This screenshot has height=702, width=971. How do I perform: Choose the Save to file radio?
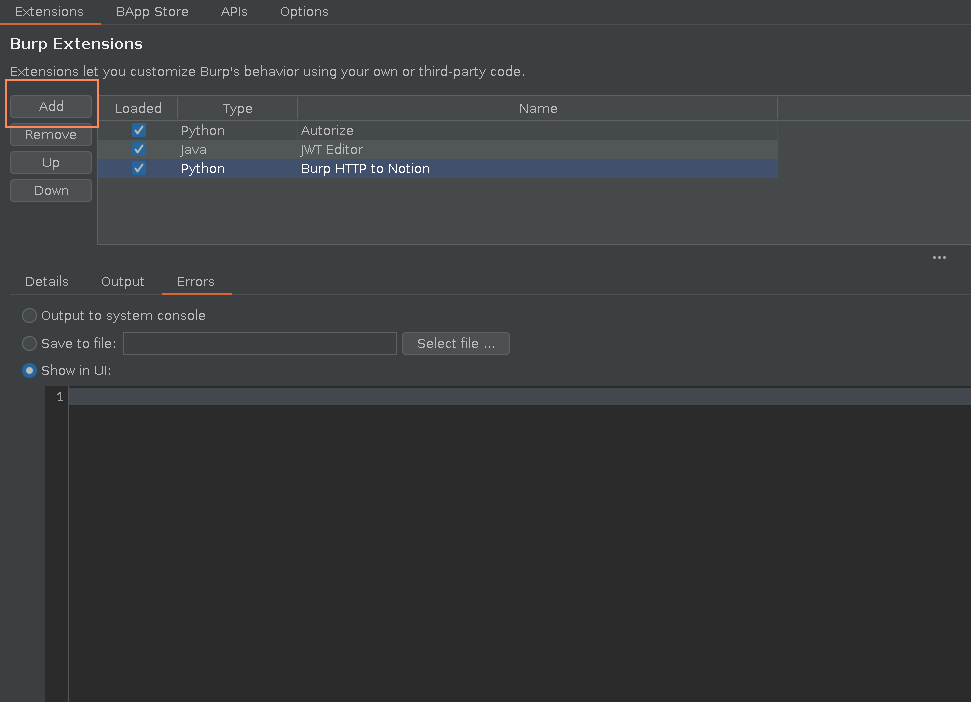[30, 343]
